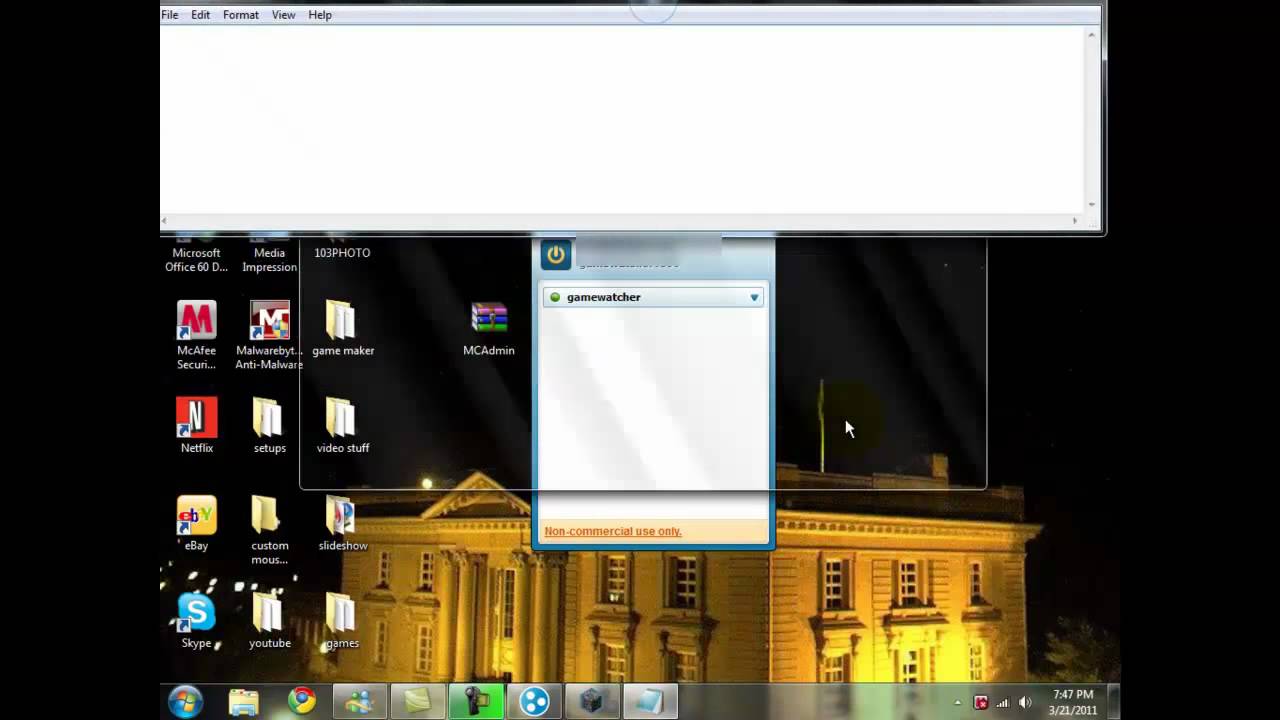Select the youtube folder

click(269, 621)
